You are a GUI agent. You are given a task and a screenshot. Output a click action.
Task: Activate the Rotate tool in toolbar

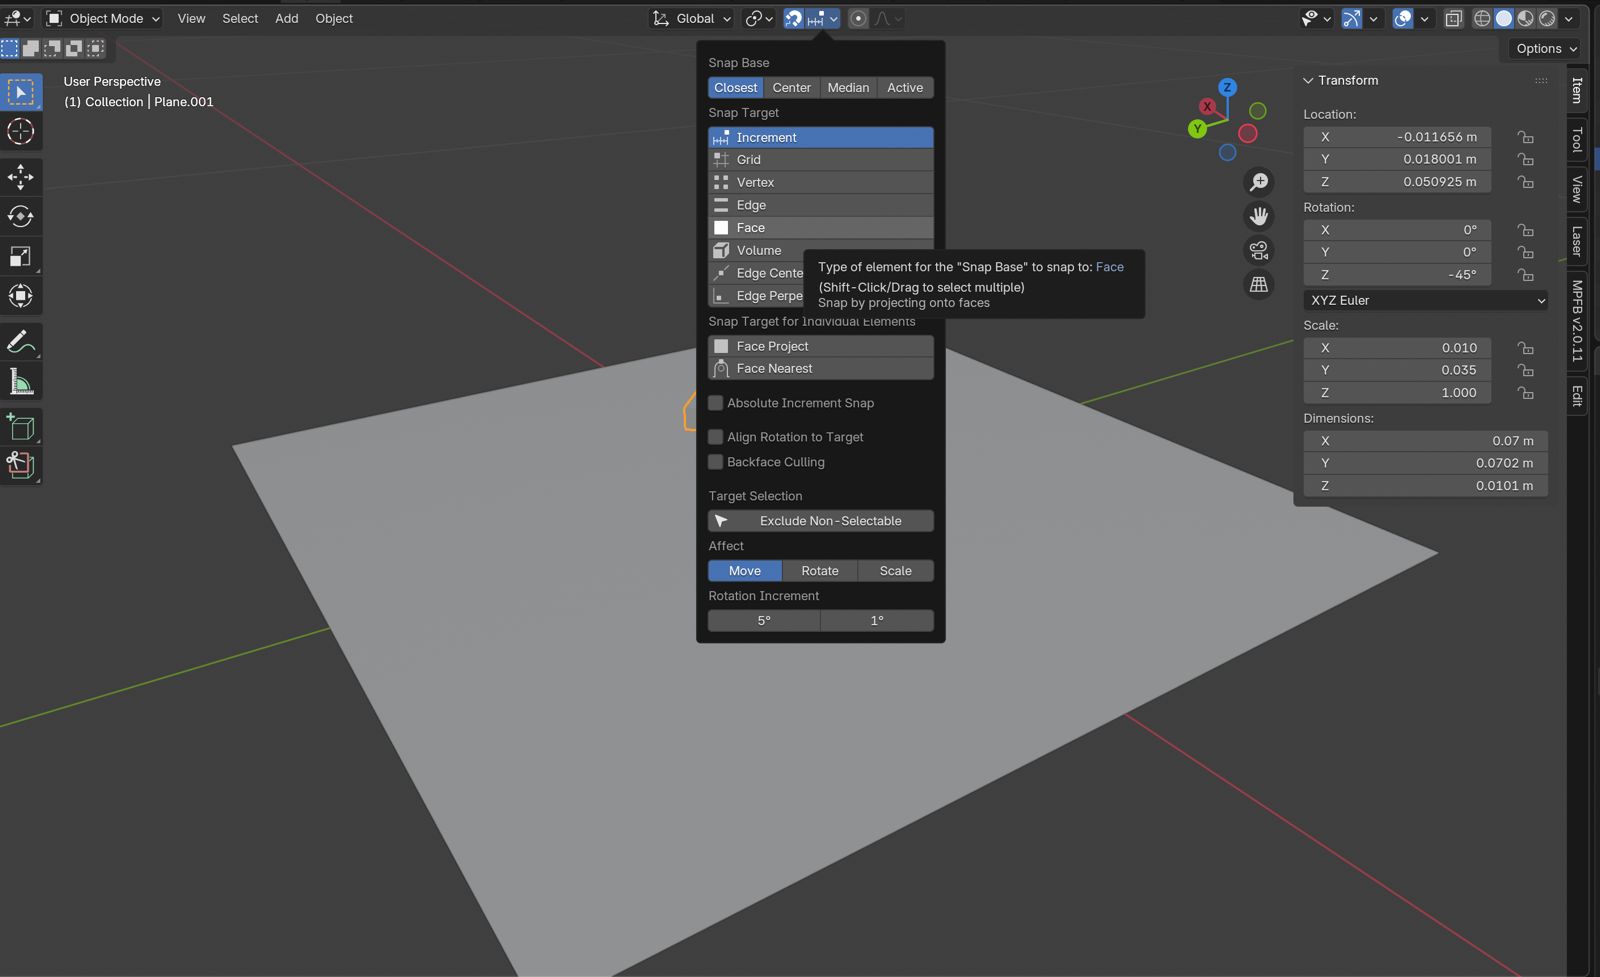click(21, 217)
